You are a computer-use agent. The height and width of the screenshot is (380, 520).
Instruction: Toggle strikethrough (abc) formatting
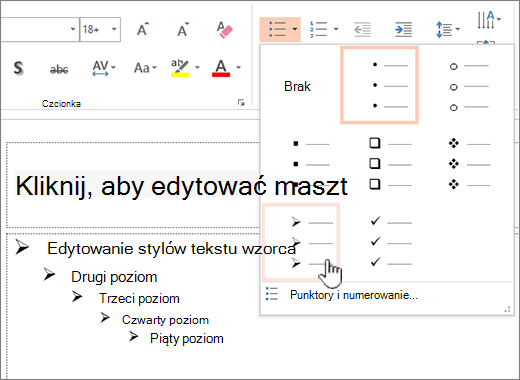coord(59,69)
